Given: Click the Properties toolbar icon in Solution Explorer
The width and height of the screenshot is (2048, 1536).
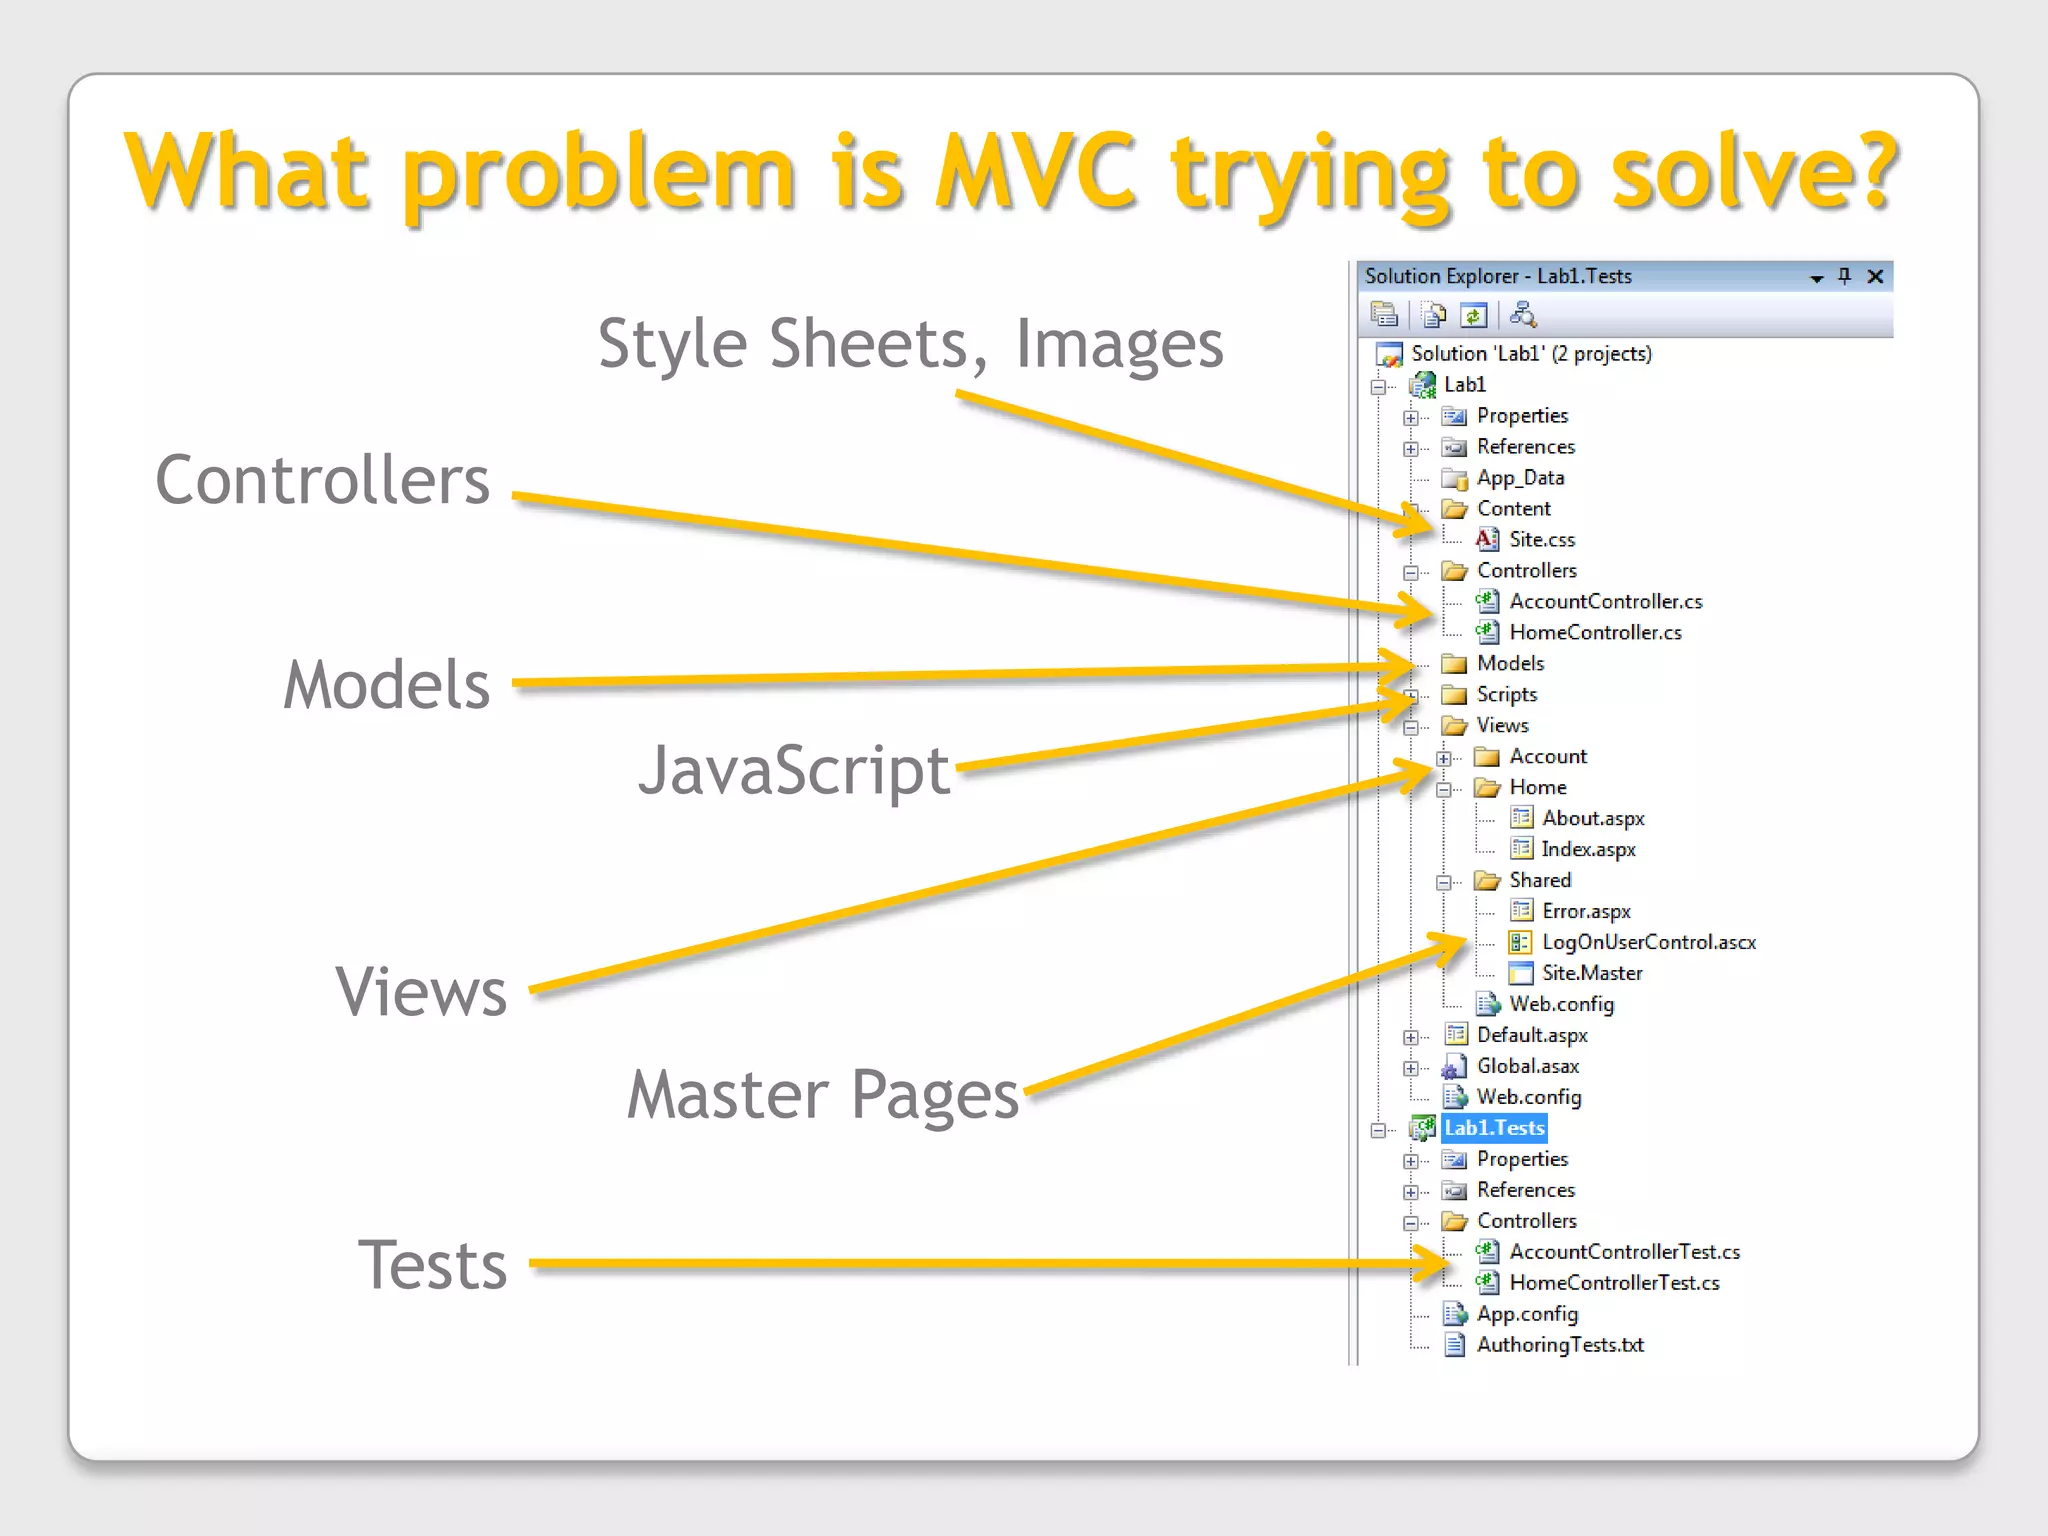Looking at the screenshot, I should pos(1384,315).
